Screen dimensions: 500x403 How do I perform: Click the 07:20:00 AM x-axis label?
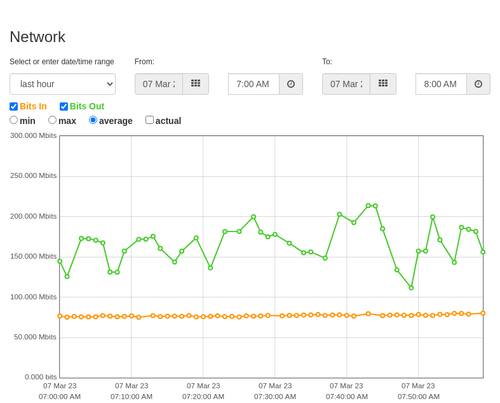(203, 397)
